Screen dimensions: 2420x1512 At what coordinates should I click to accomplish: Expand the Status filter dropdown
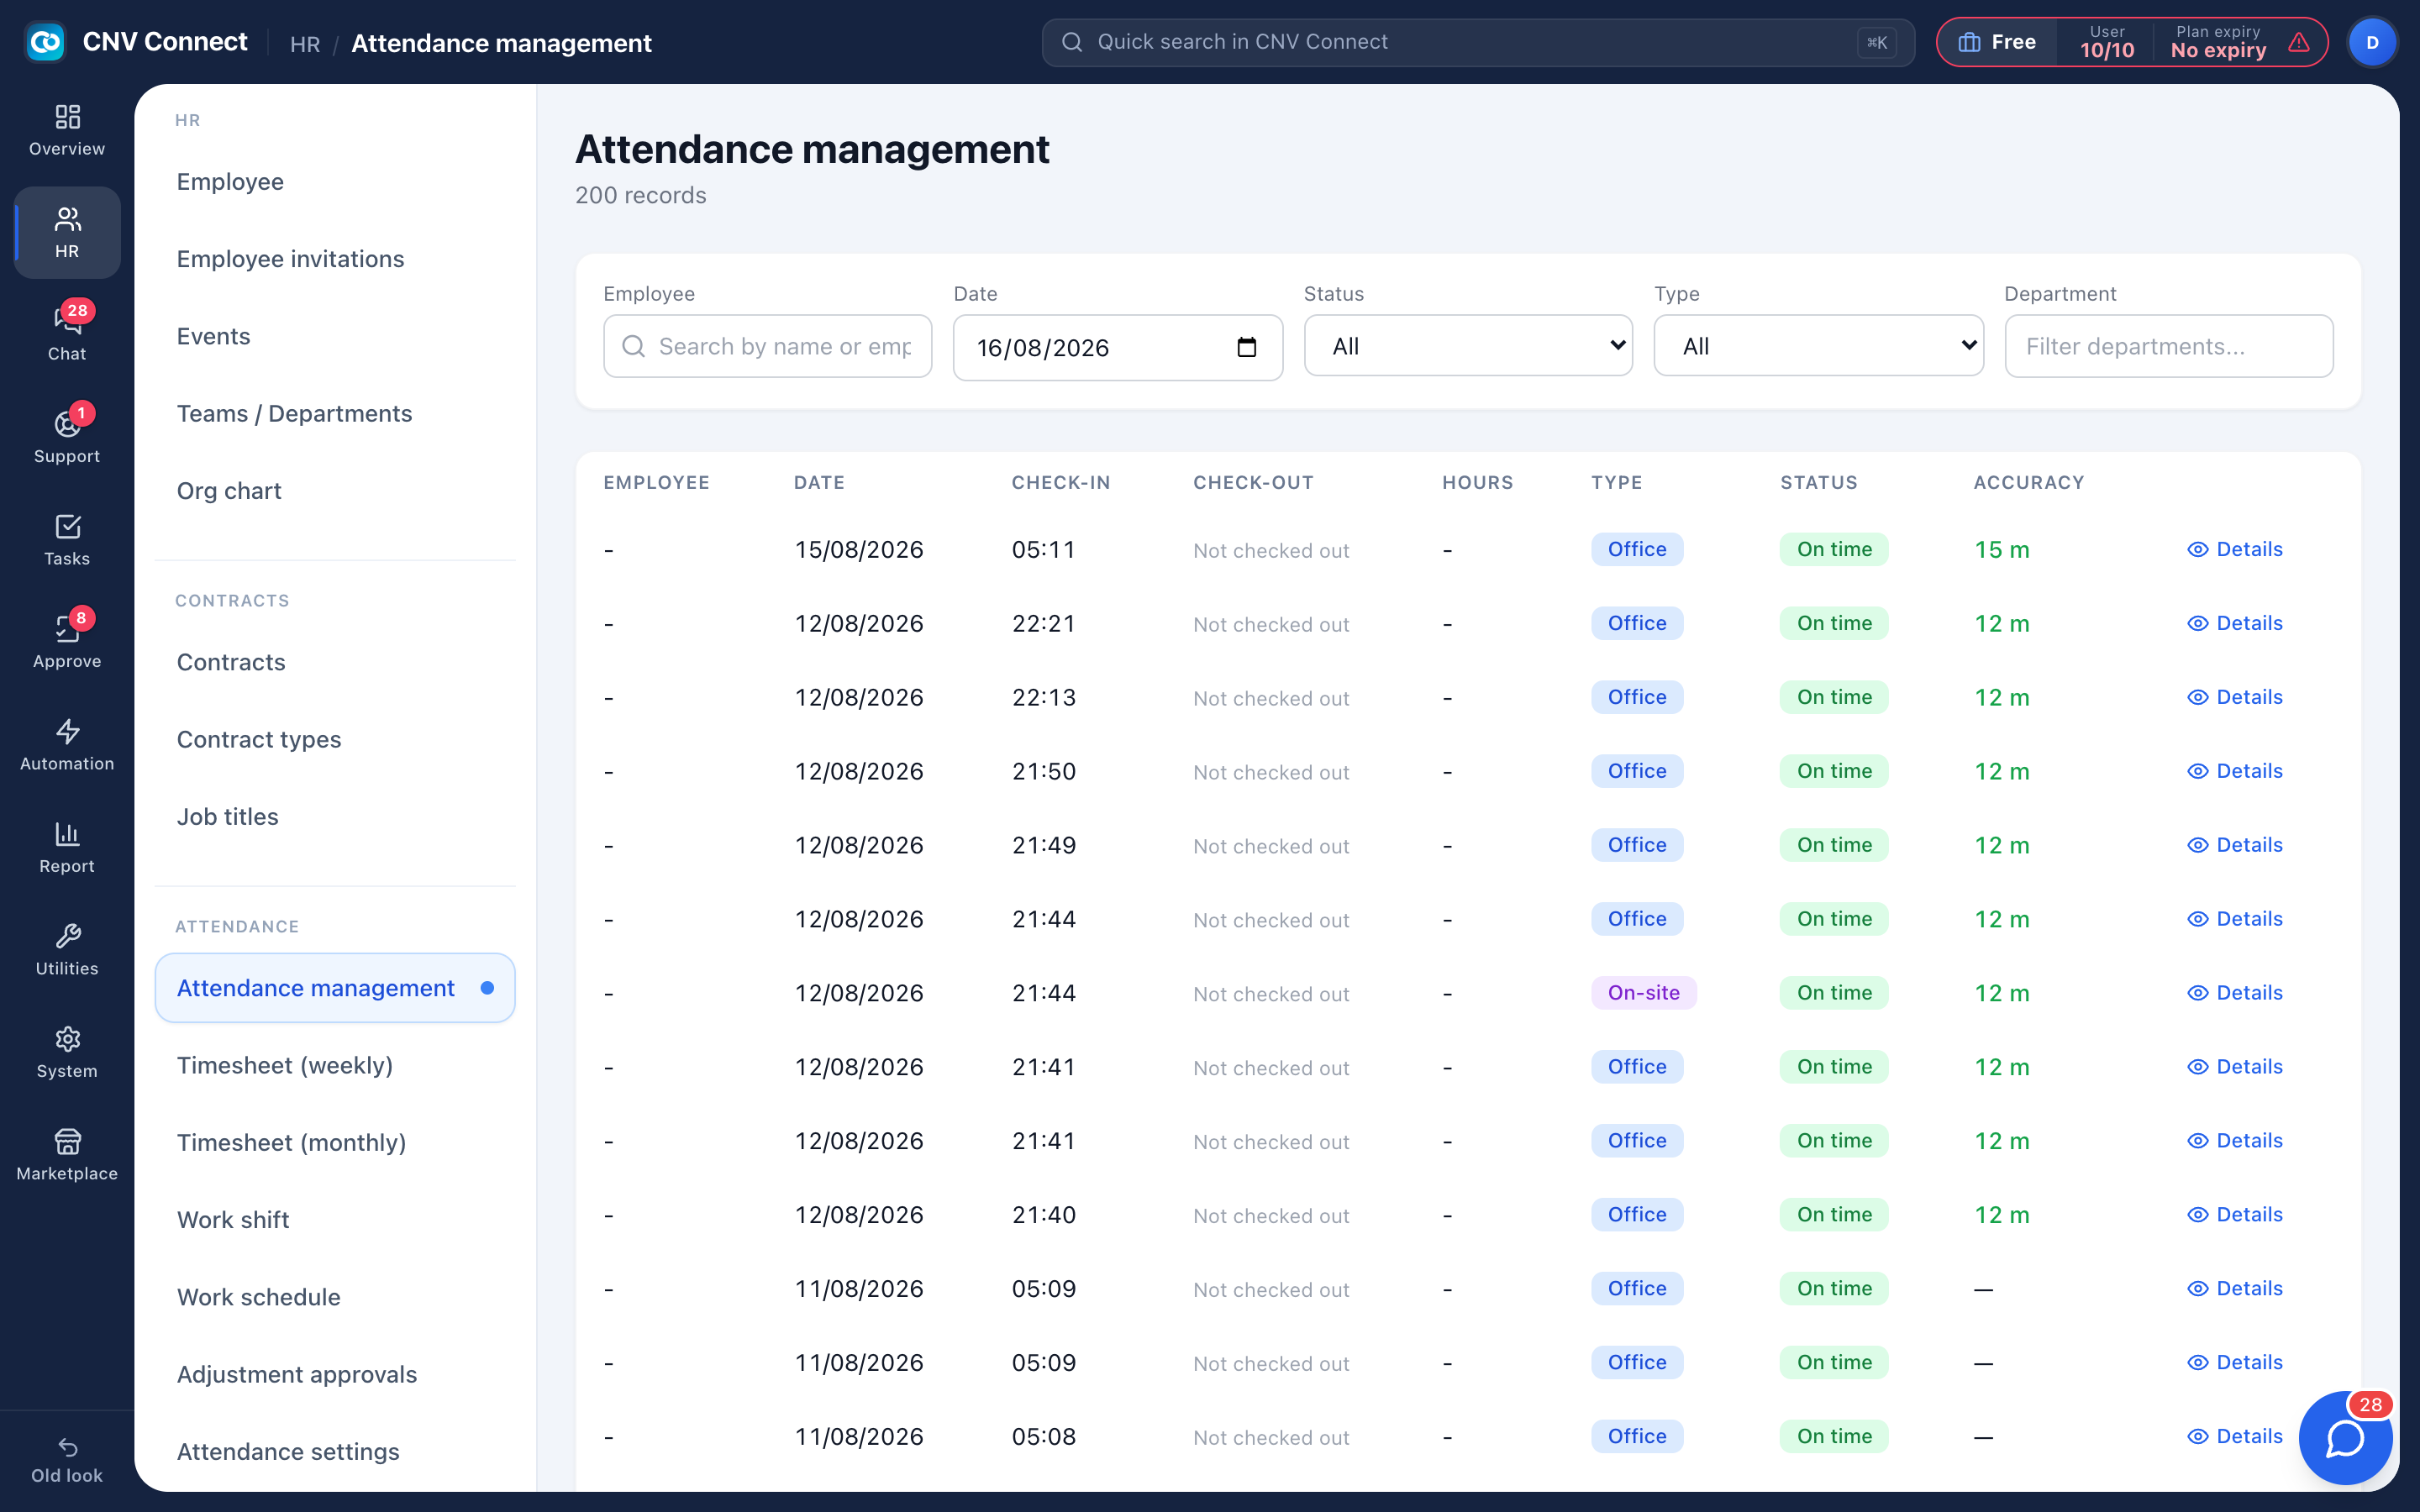(1468, 346)
